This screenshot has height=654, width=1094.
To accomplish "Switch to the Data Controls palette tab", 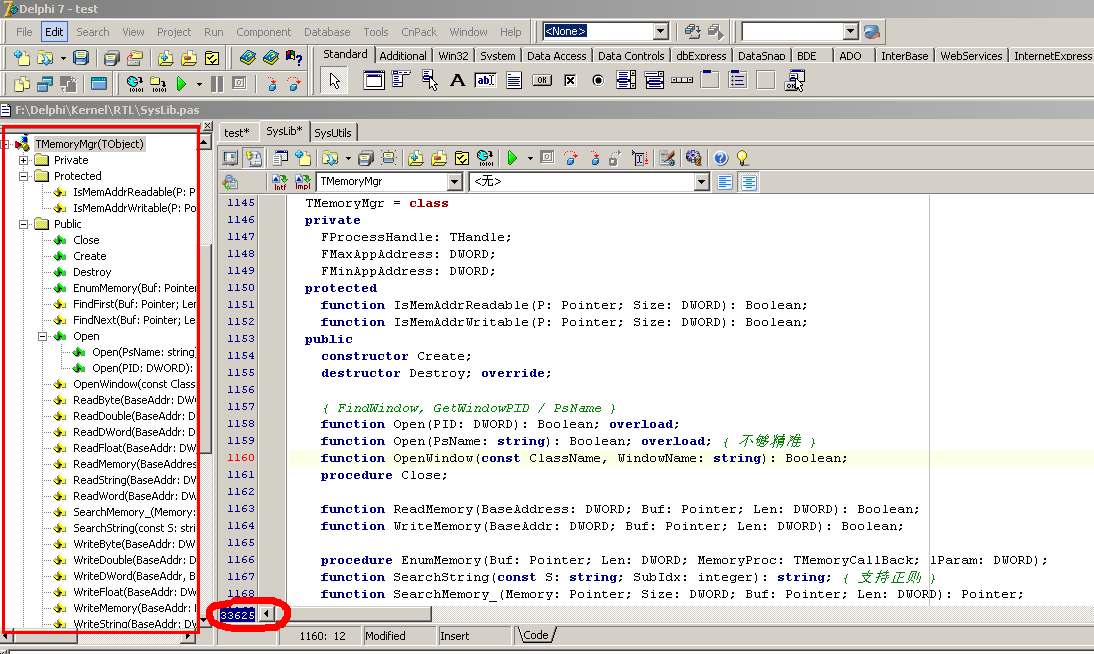I will 631,56.
